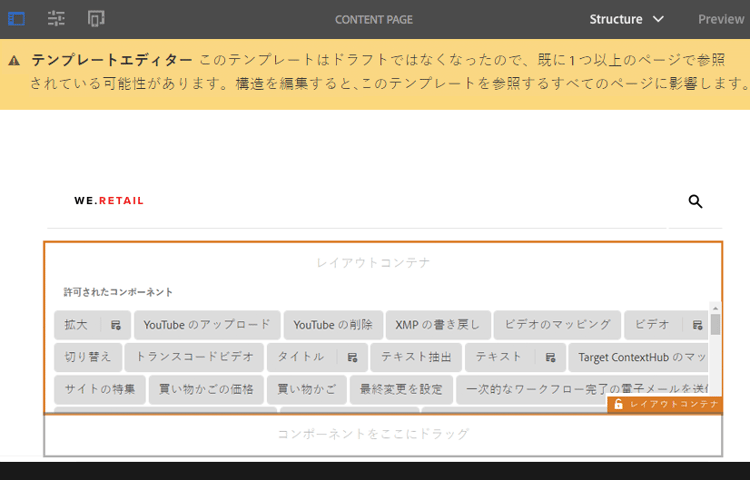The image size is (750, 480).
Task: Select YouTube の削除 component
Action: click(x=333, y=325)
